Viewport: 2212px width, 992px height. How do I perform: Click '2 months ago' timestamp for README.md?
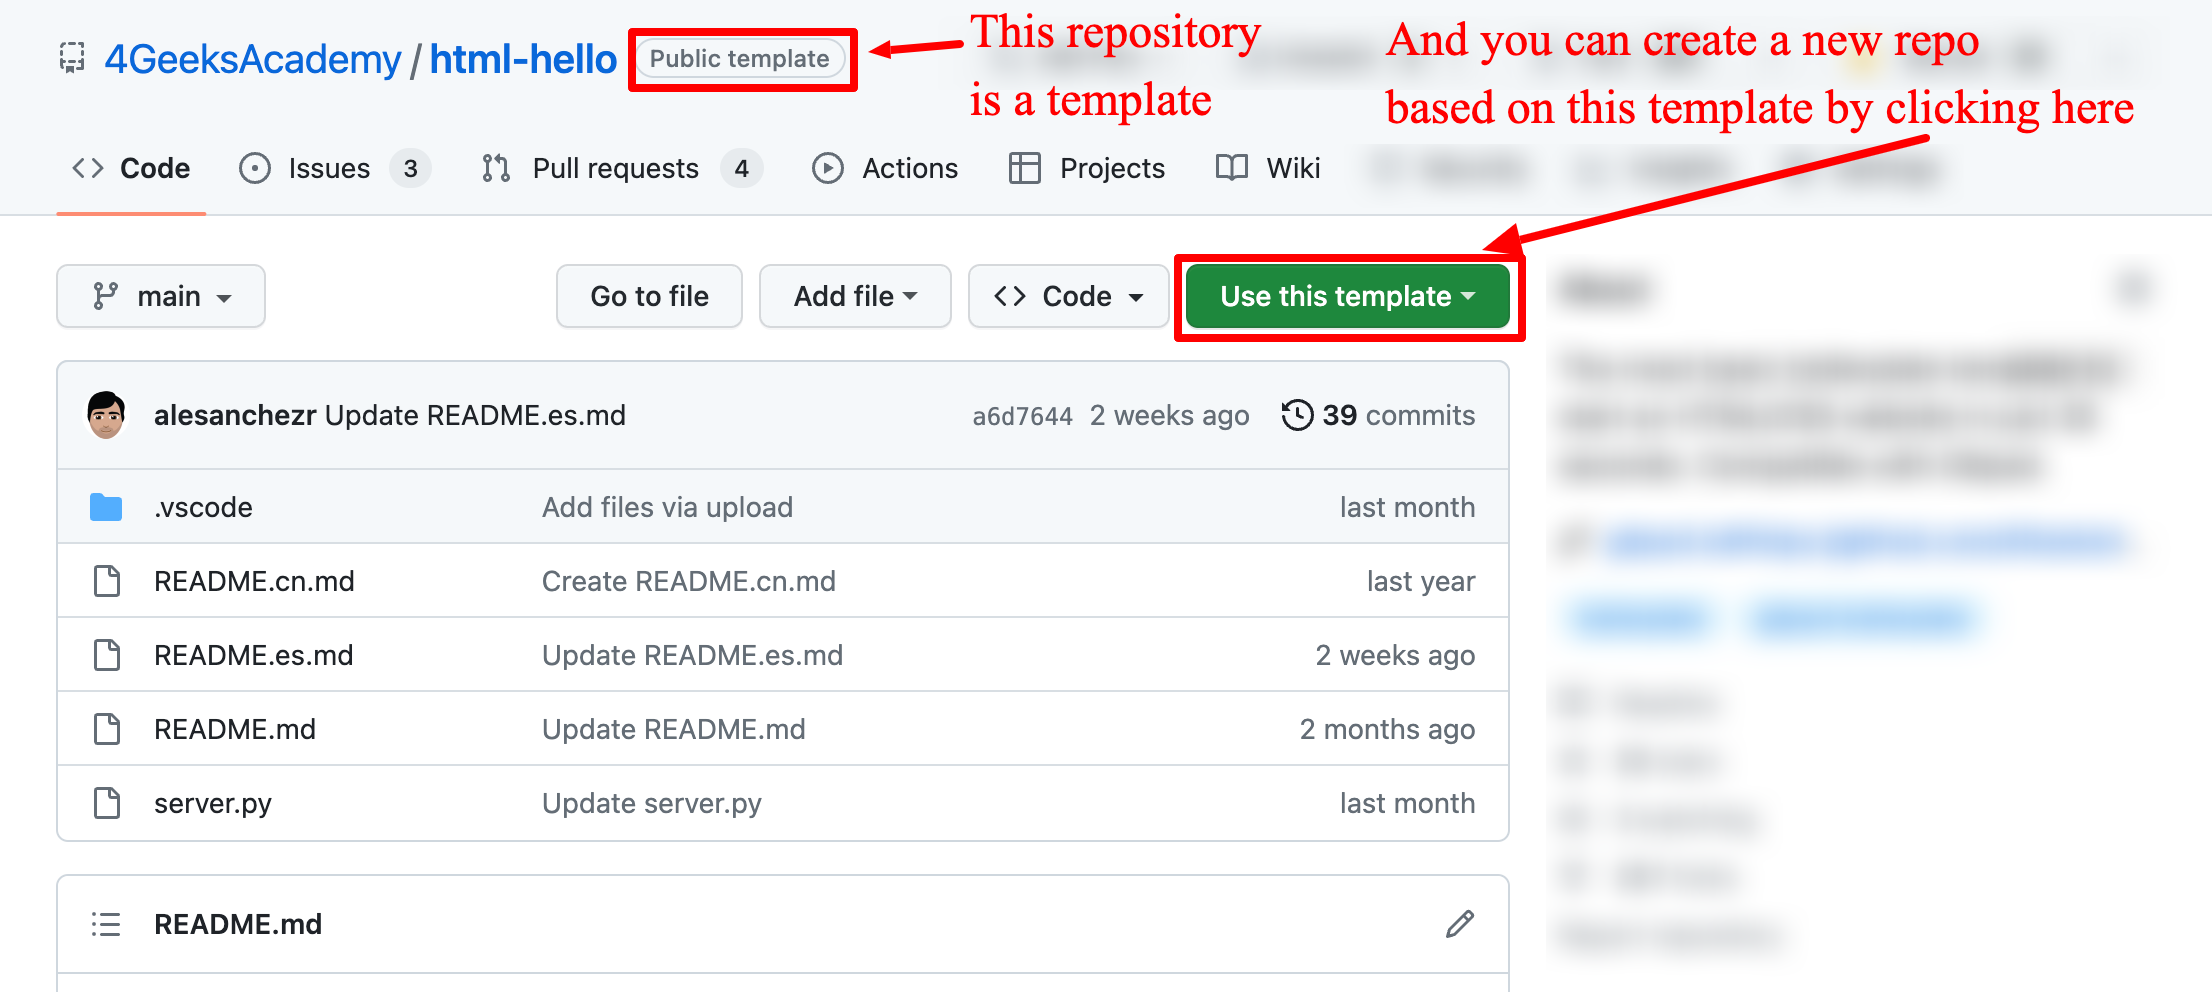[x=1388, y=729]
